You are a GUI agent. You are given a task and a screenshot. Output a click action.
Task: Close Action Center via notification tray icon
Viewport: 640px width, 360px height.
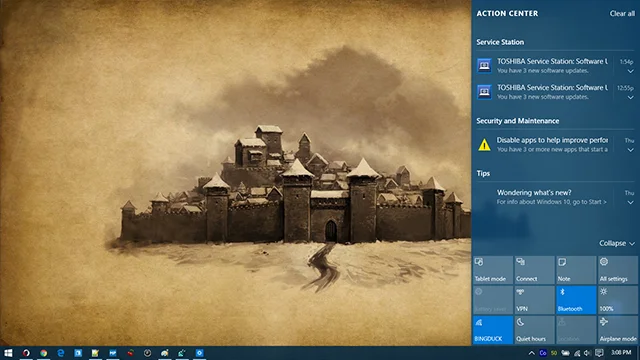click(x=599, y=353)
